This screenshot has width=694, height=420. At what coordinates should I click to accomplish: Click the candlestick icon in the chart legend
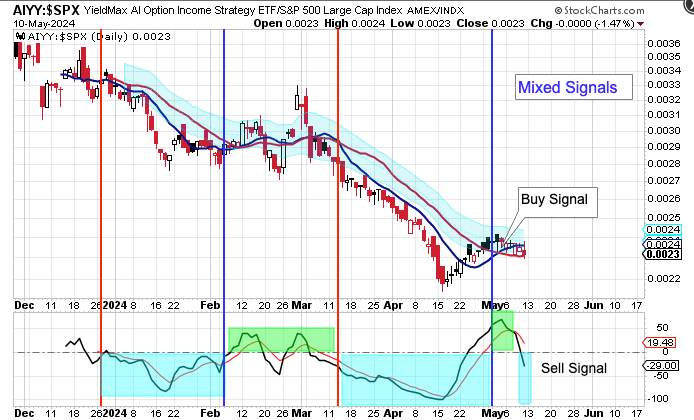tap(19, 36)
